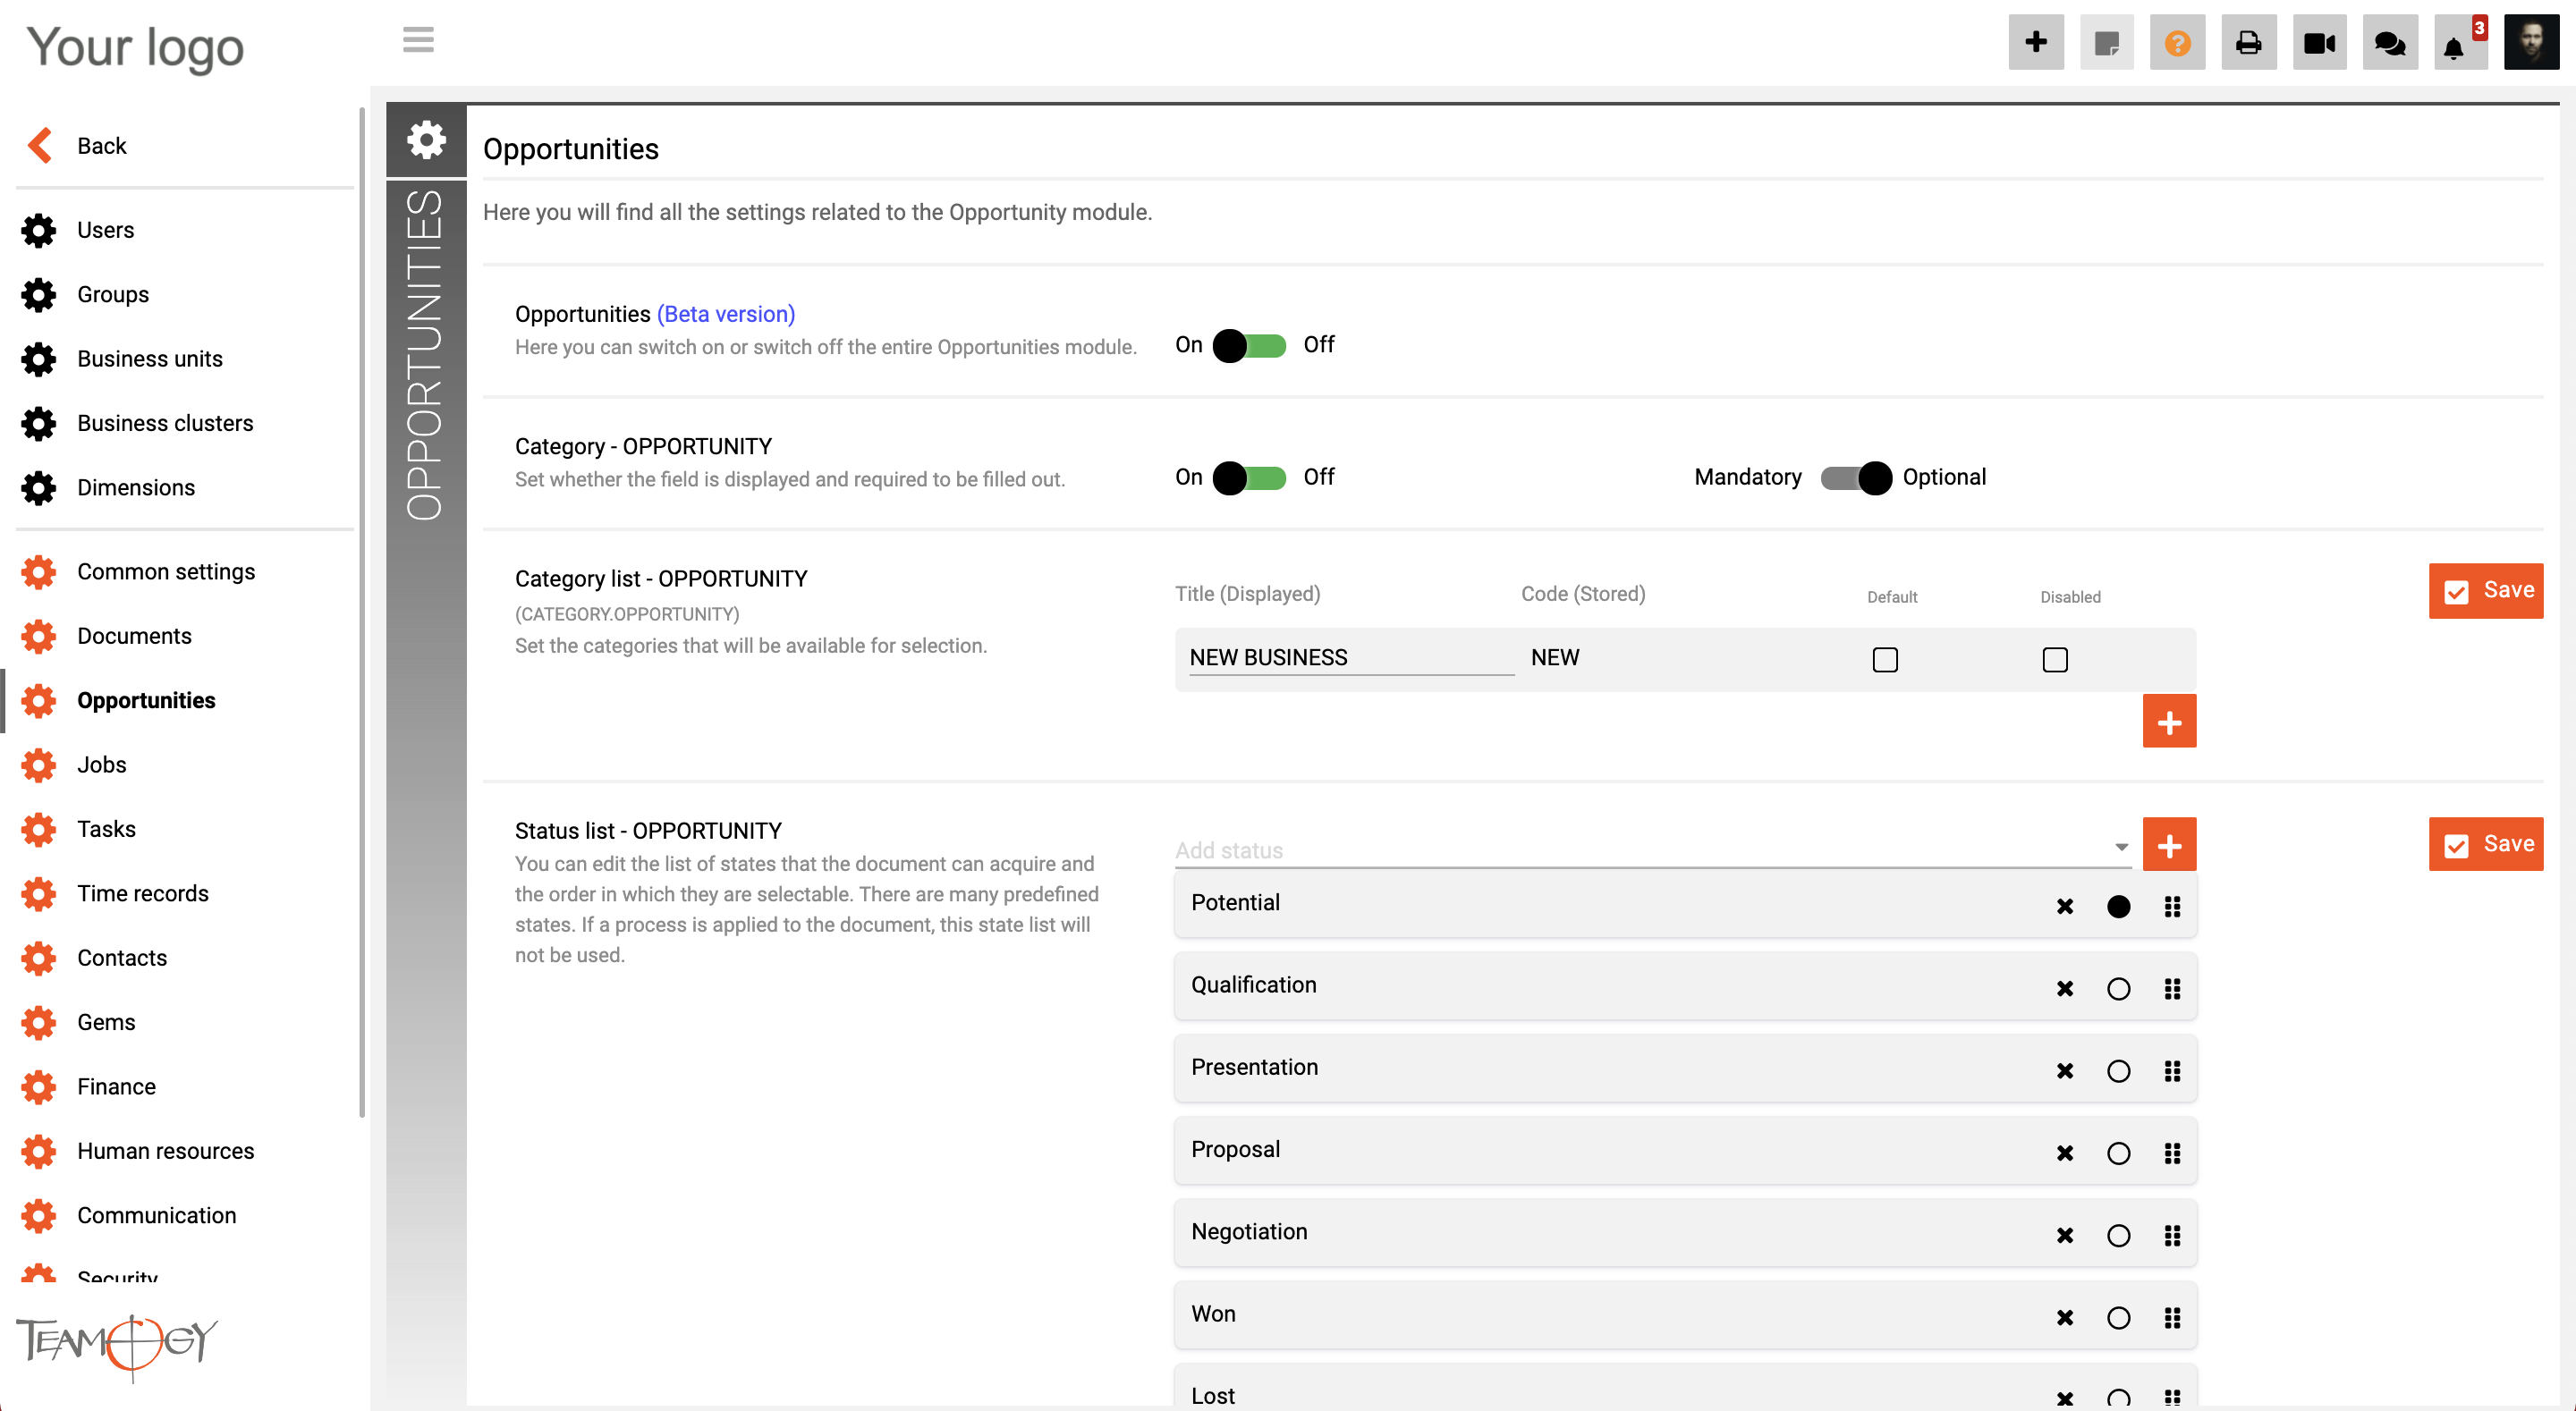The image size is (2576, 1411).
Task: Save the Category list changes
Action: click(2485, 590)
